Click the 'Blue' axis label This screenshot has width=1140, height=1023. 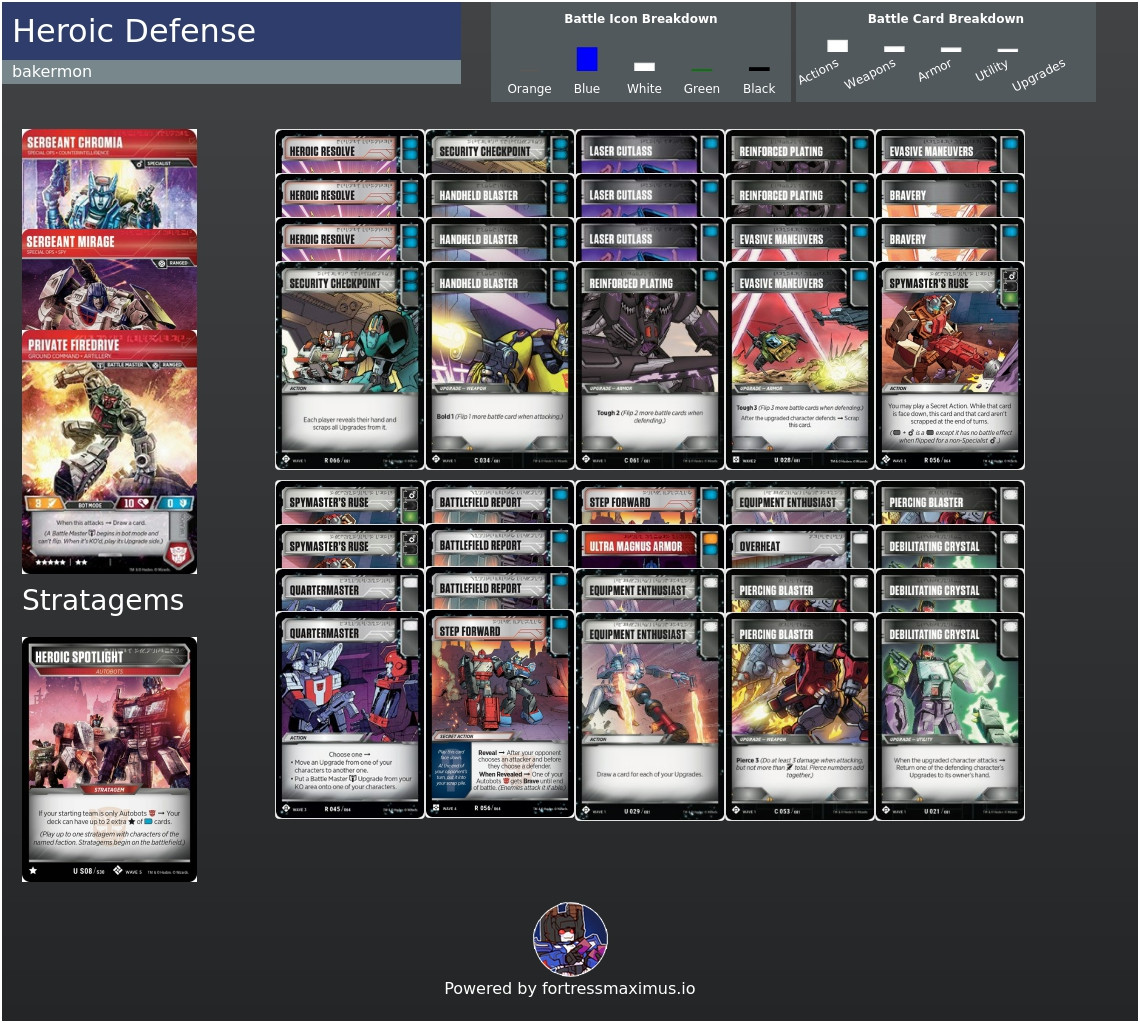[587, 89]
